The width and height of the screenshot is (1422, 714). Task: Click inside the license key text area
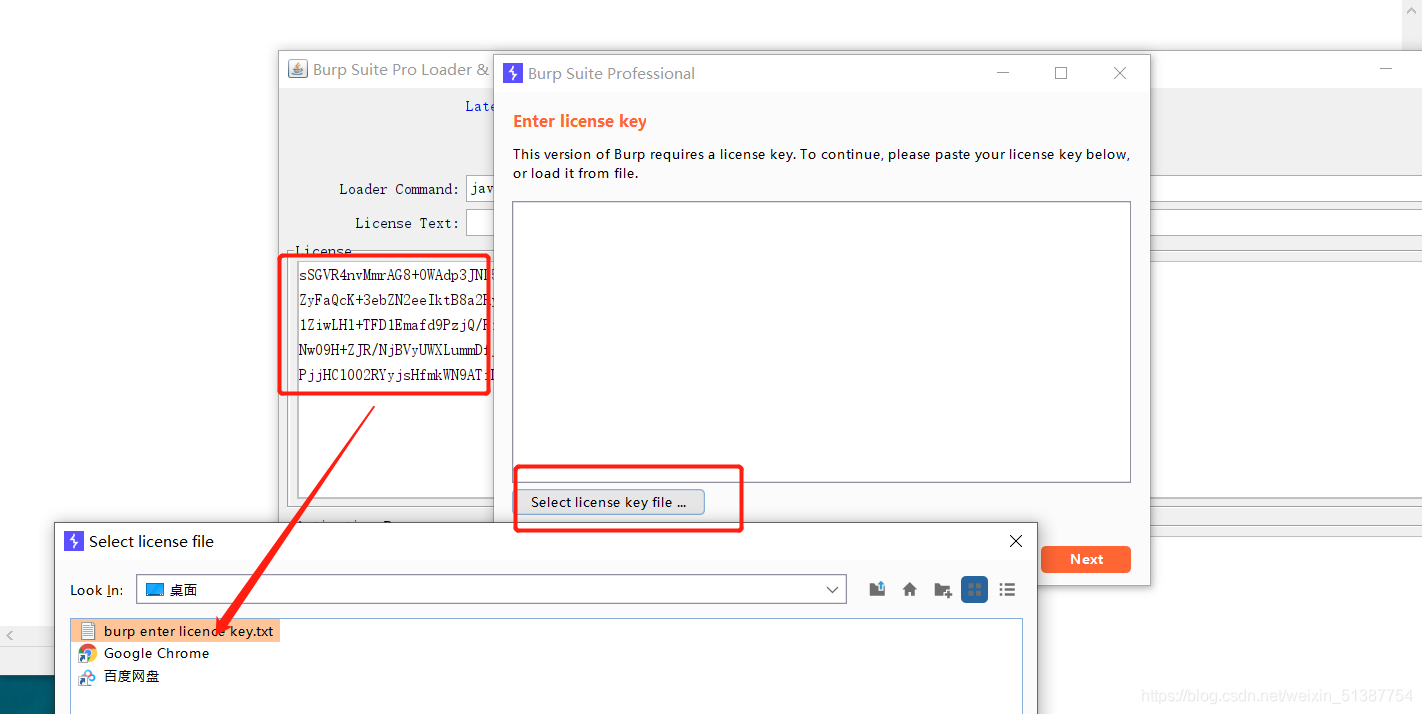click(821, 342)
